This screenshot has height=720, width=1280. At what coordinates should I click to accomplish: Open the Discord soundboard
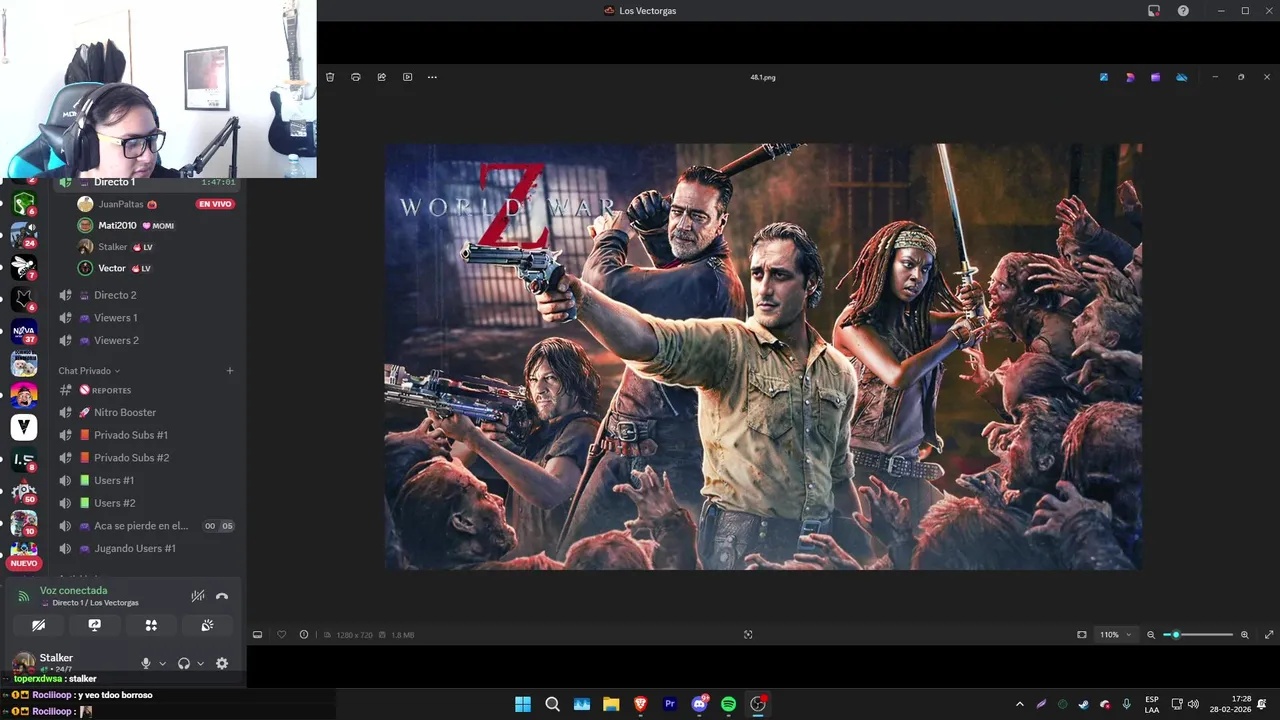point(207,625)
